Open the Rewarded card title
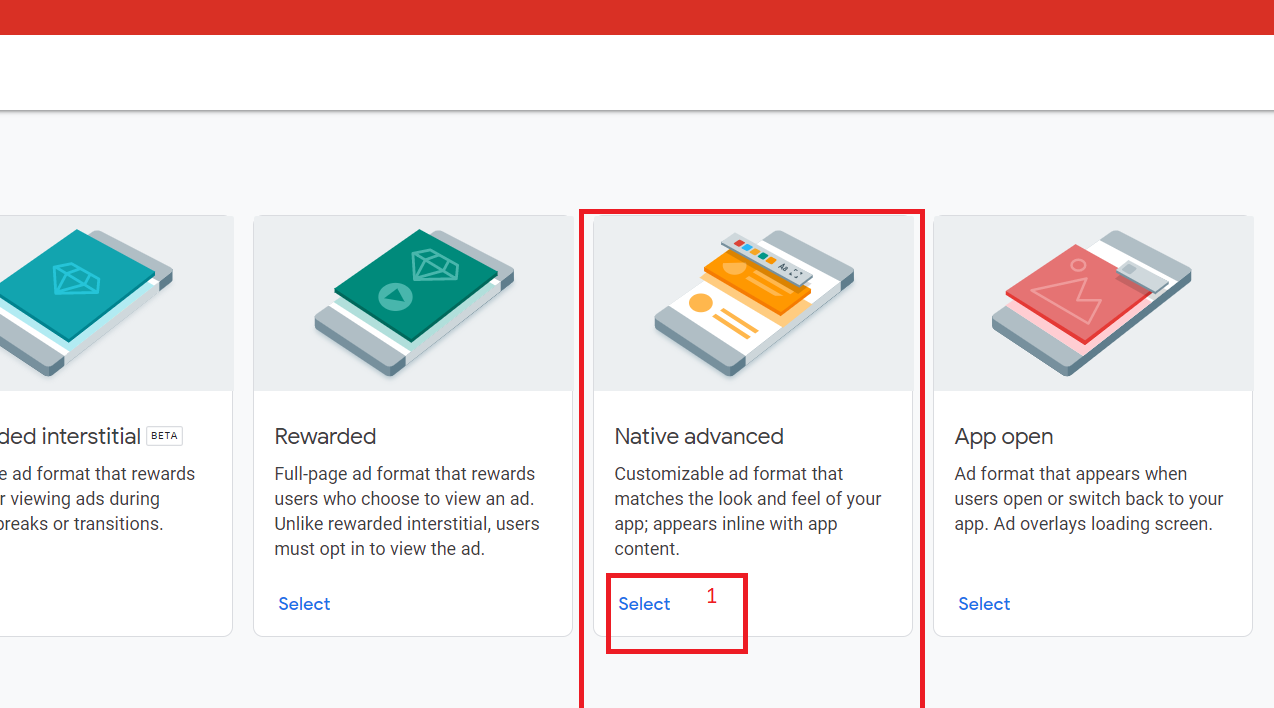 (x=325, y=436)
